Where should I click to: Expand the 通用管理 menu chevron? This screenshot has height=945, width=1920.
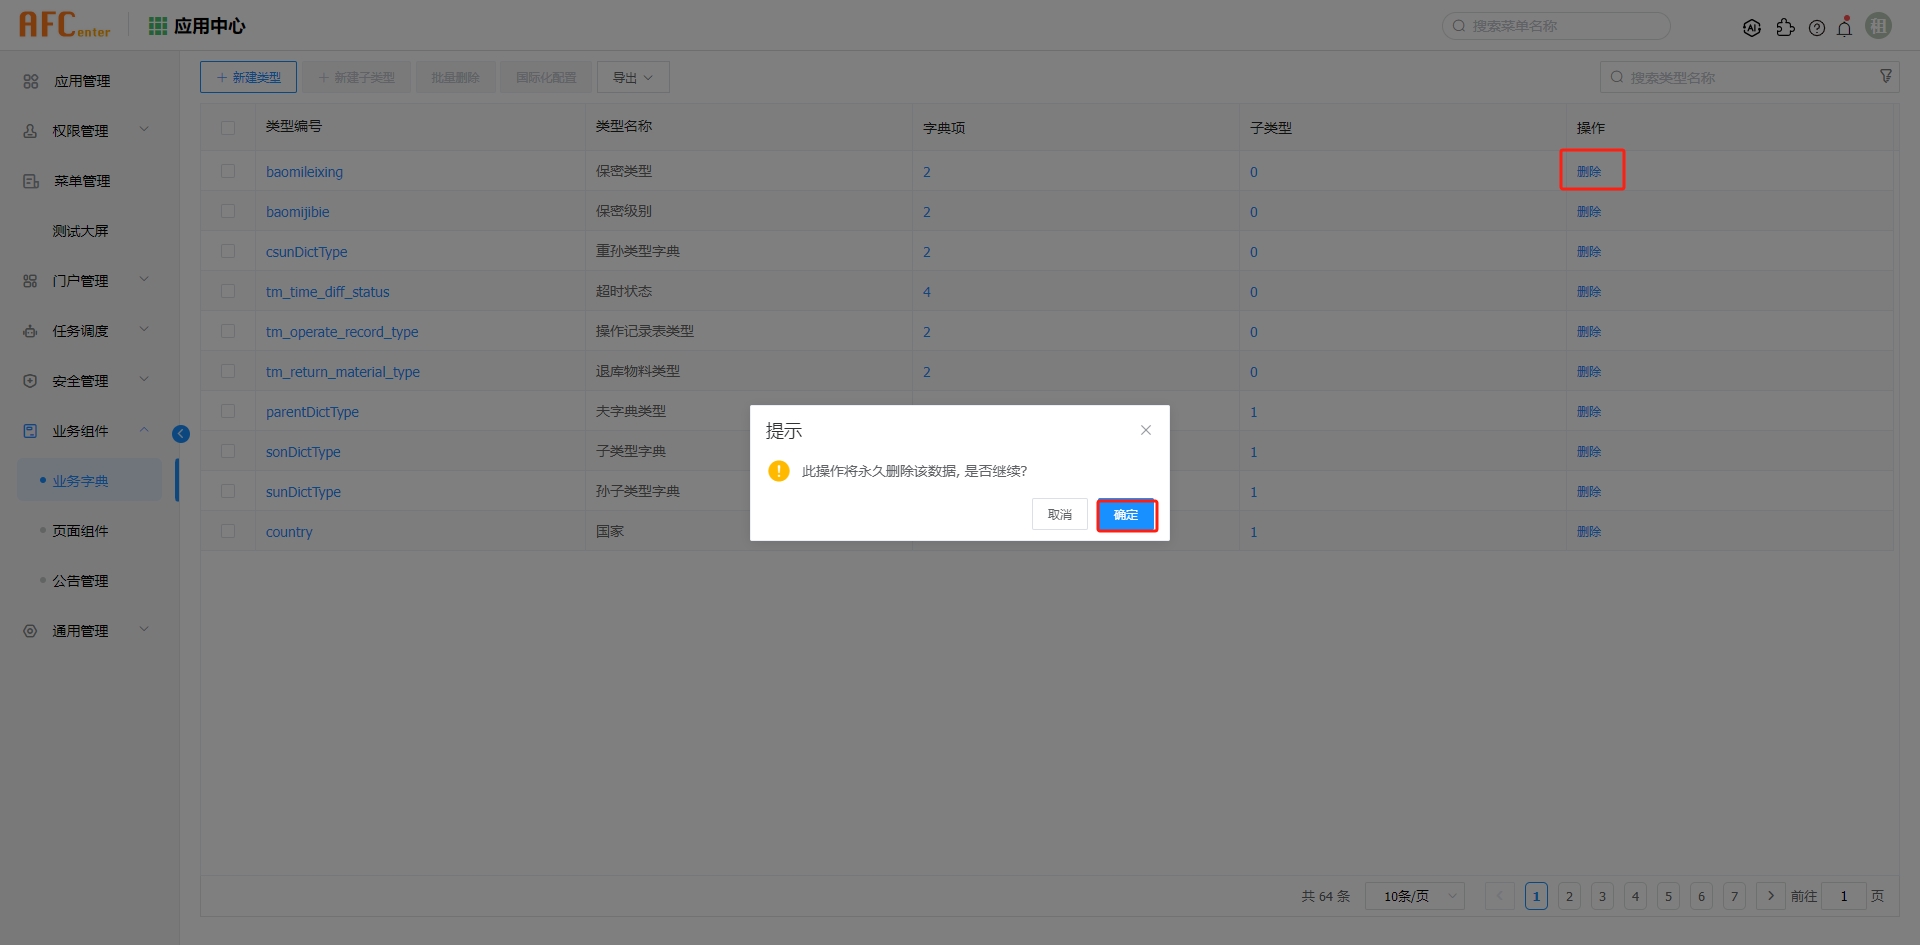[144, 629]
